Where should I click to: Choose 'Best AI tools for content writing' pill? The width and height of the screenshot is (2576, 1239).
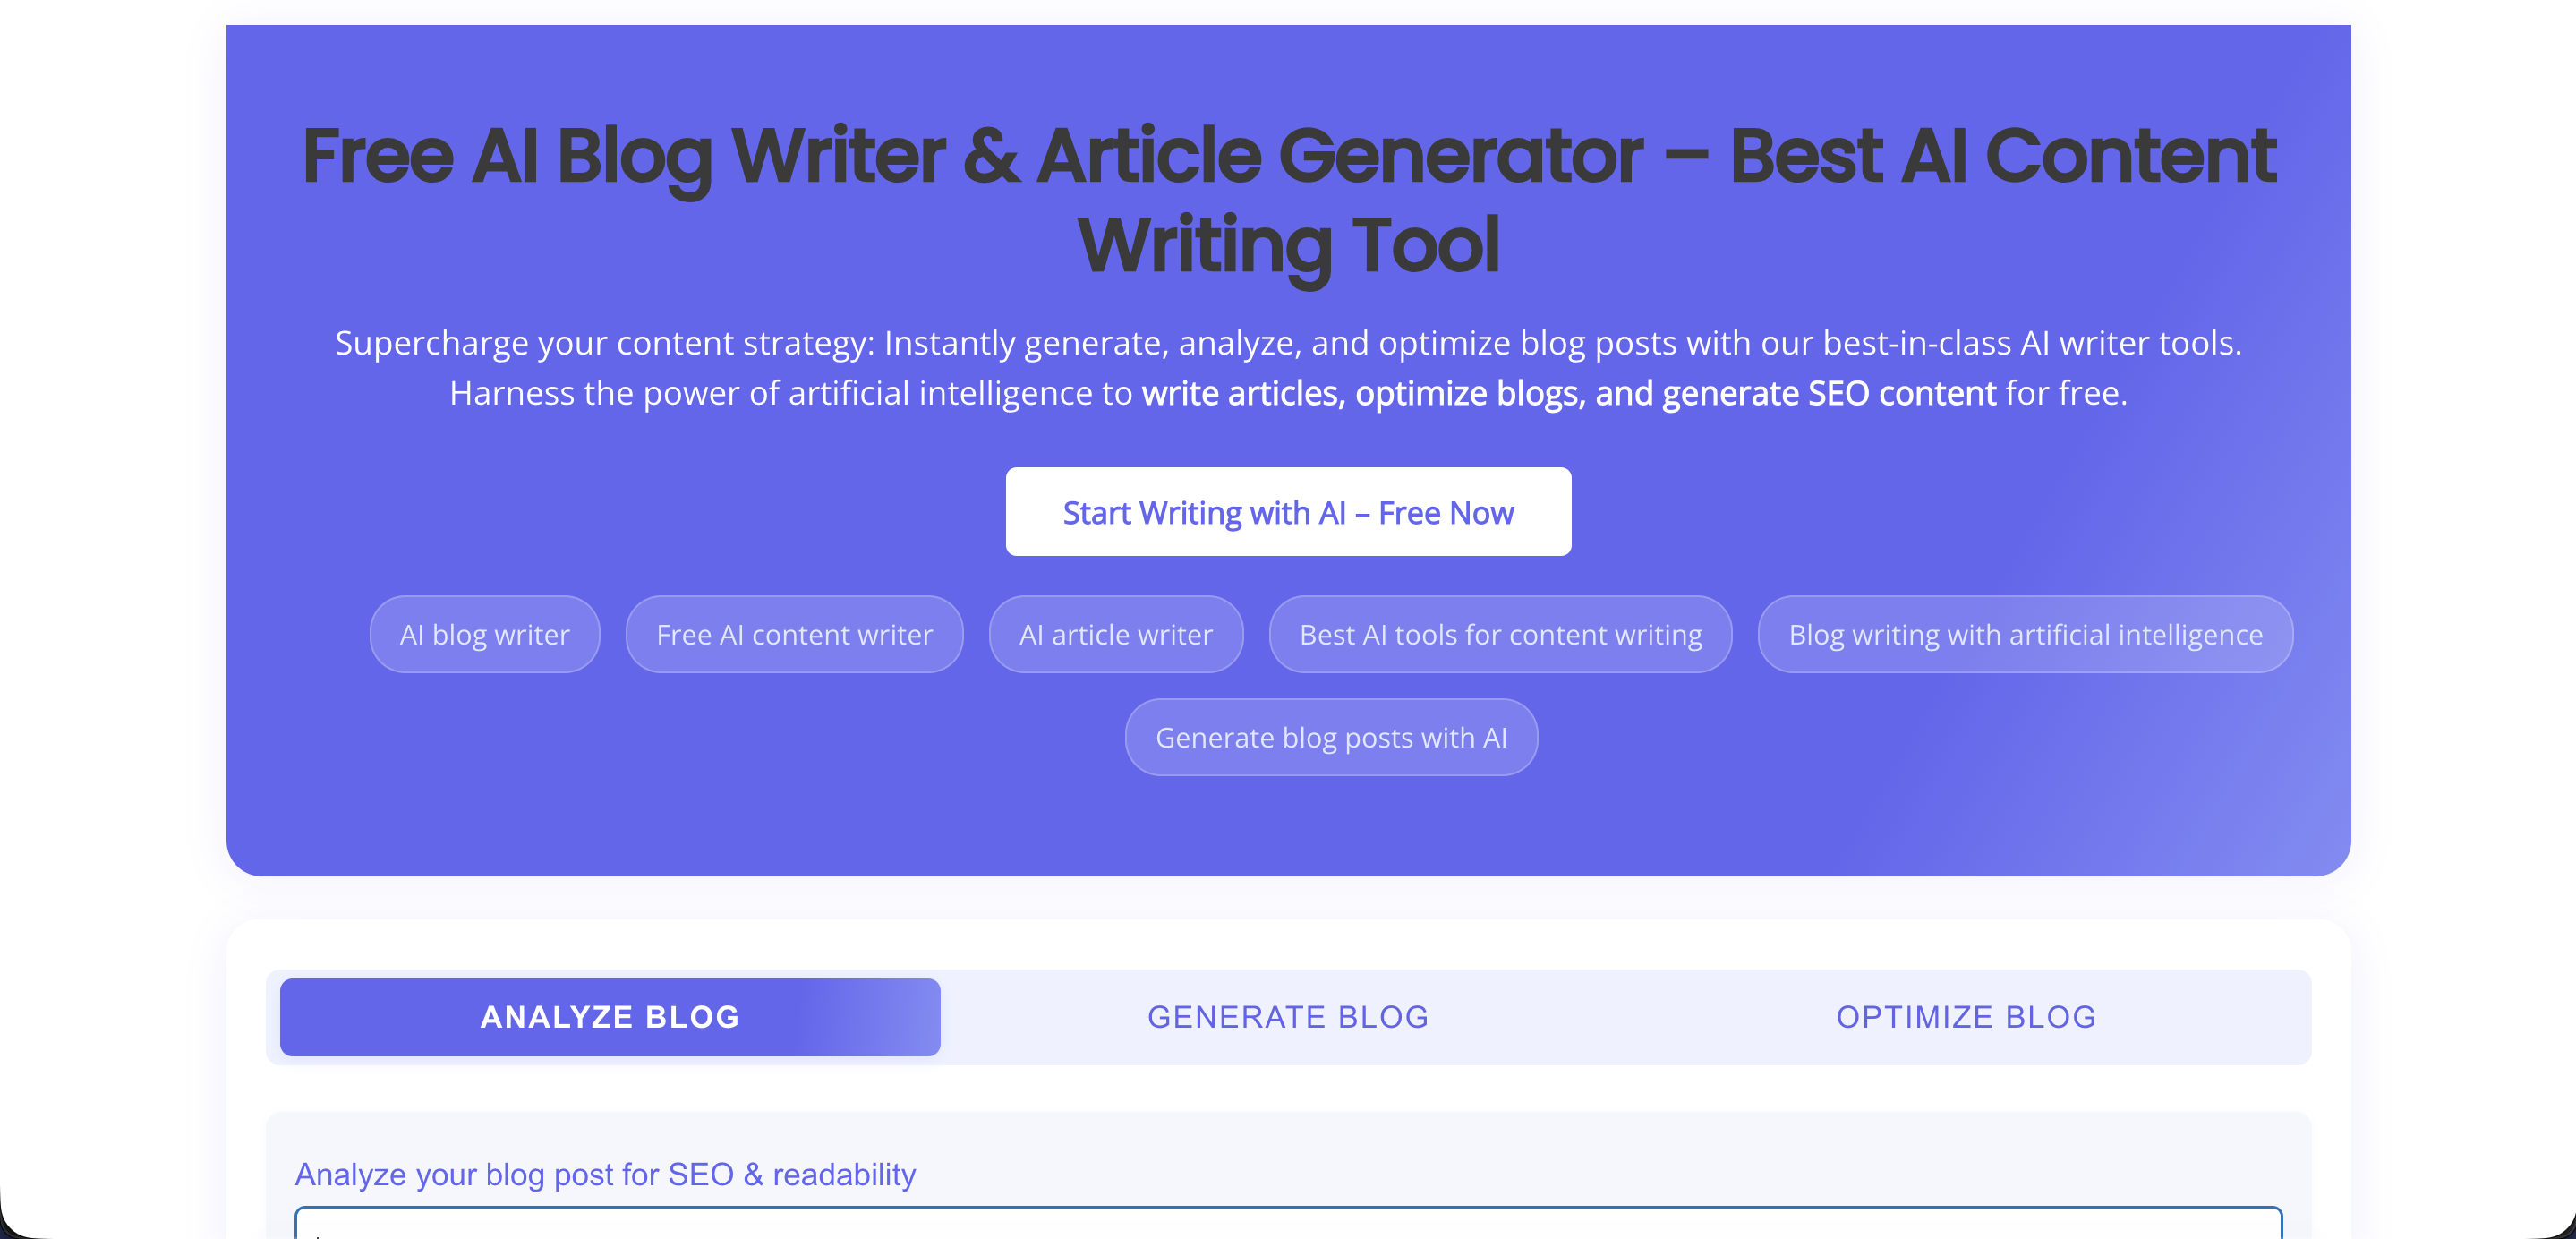(1500, 635)
